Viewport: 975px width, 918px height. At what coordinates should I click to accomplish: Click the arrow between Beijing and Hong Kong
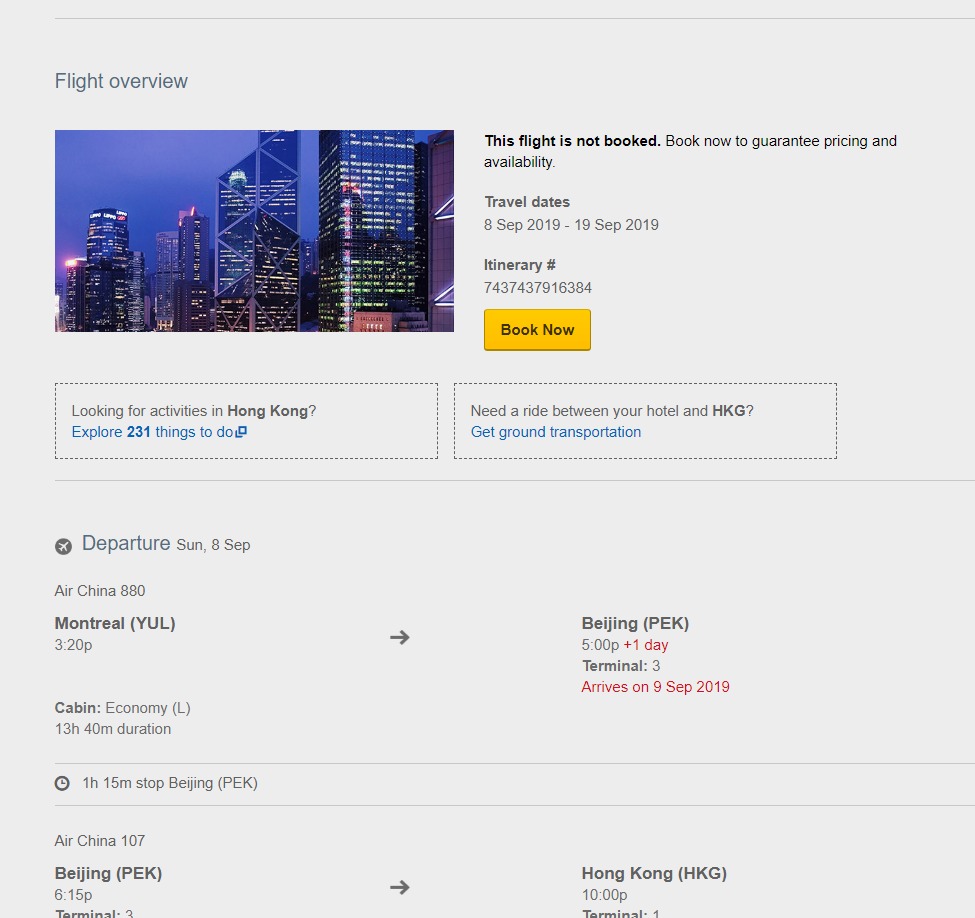(400, 887)
